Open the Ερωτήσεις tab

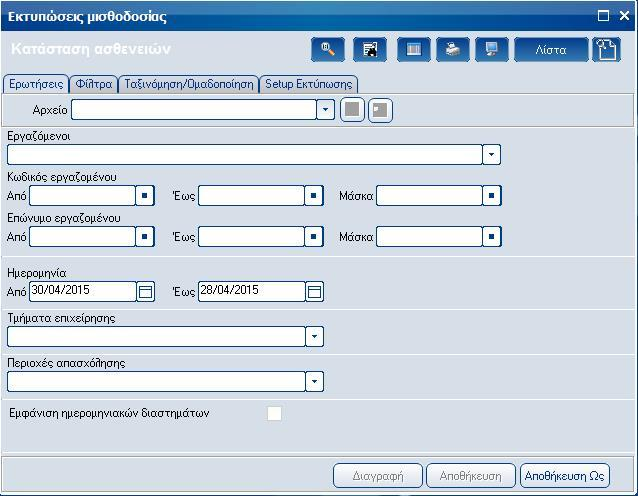pyautogui.click(x=36, y=84)
